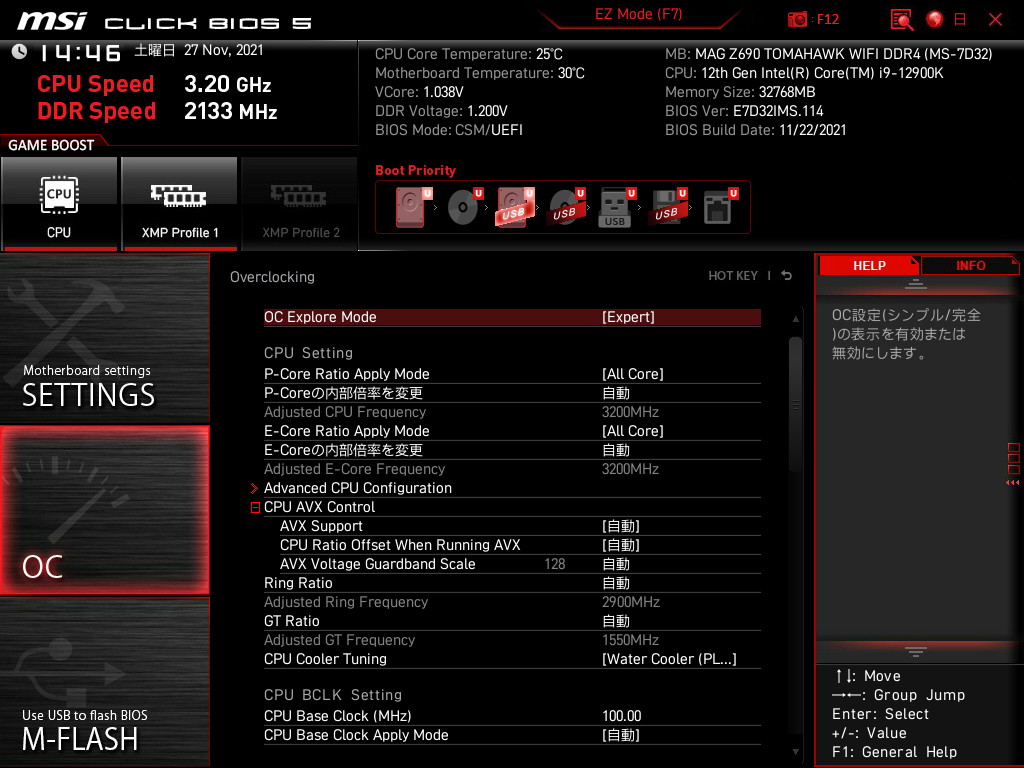Click the clock icon beside the time
Screen dimensions: 1024x768
coord(19,51)
